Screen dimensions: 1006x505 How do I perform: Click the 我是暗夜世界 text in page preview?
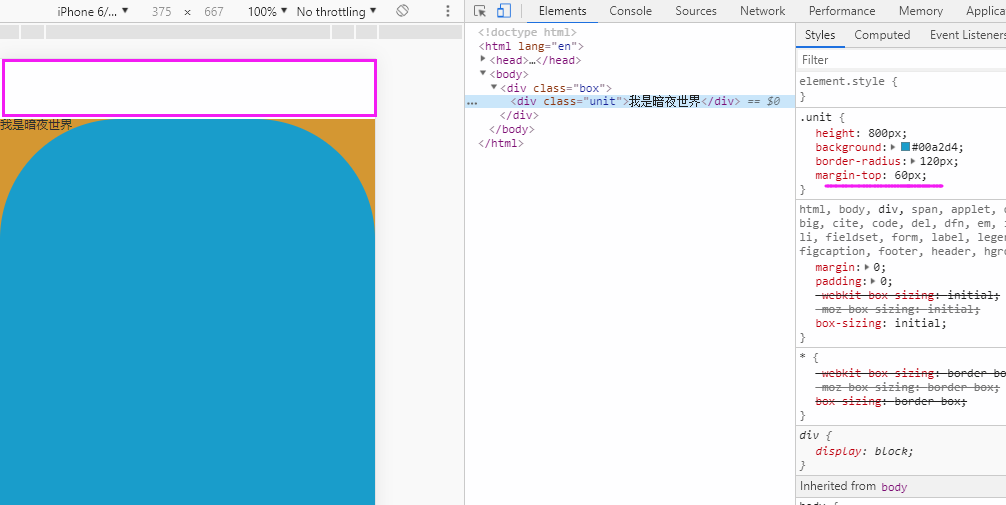click(36, 125)
